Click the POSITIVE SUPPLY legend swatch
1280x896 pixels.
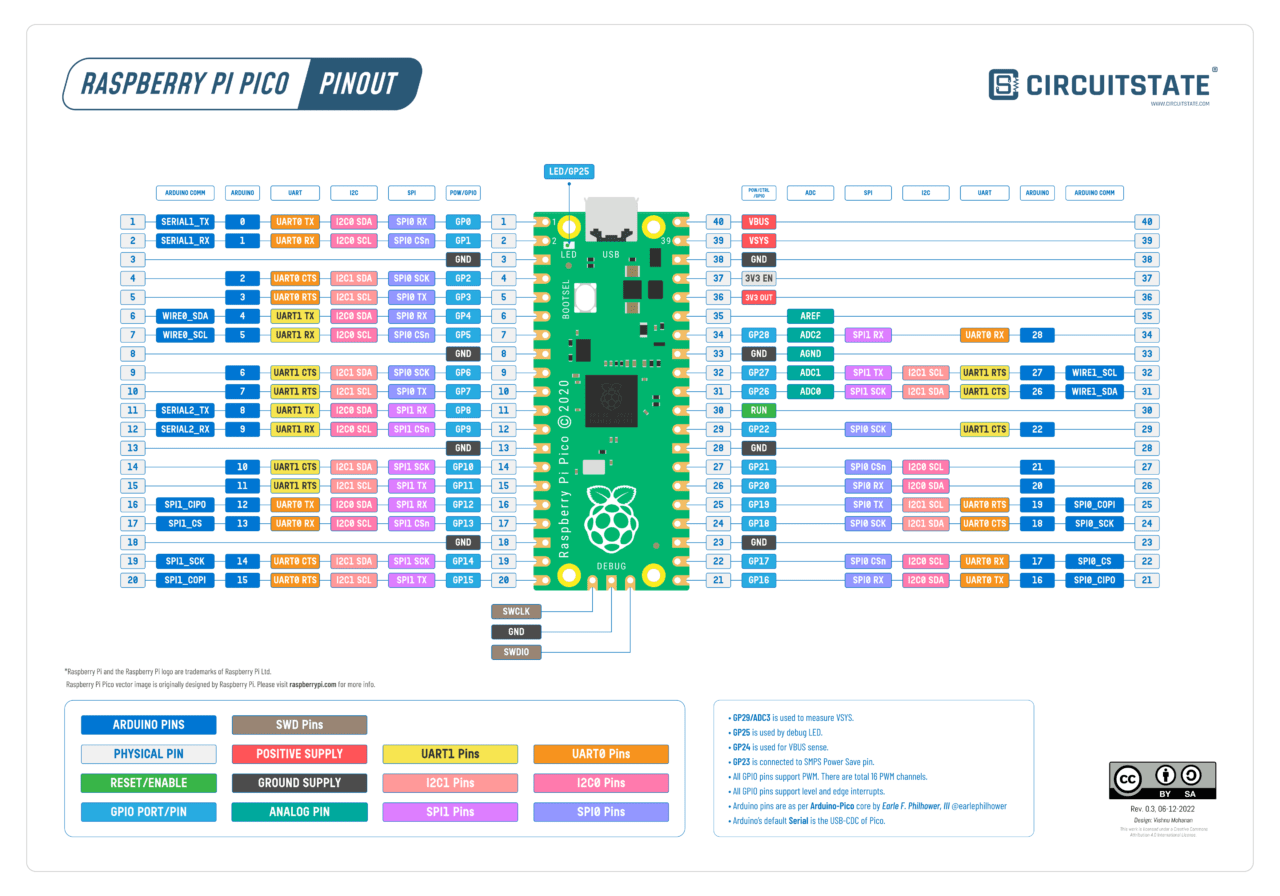[x=299, y=754]
